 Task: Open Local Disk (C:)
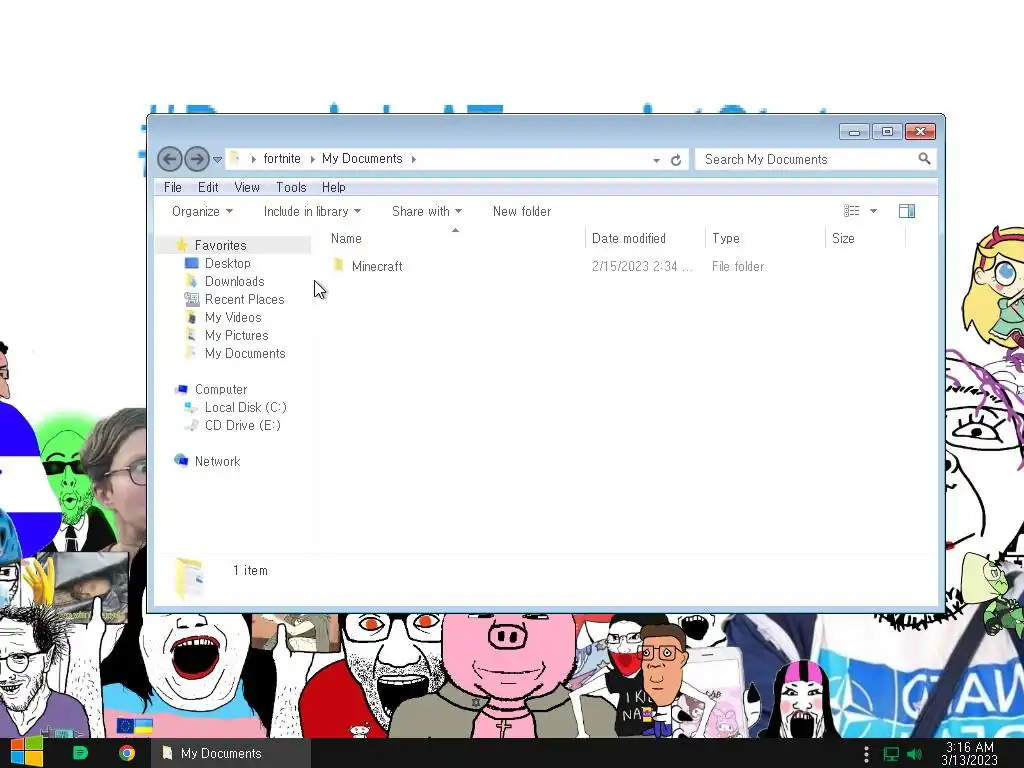coord(246,408)
